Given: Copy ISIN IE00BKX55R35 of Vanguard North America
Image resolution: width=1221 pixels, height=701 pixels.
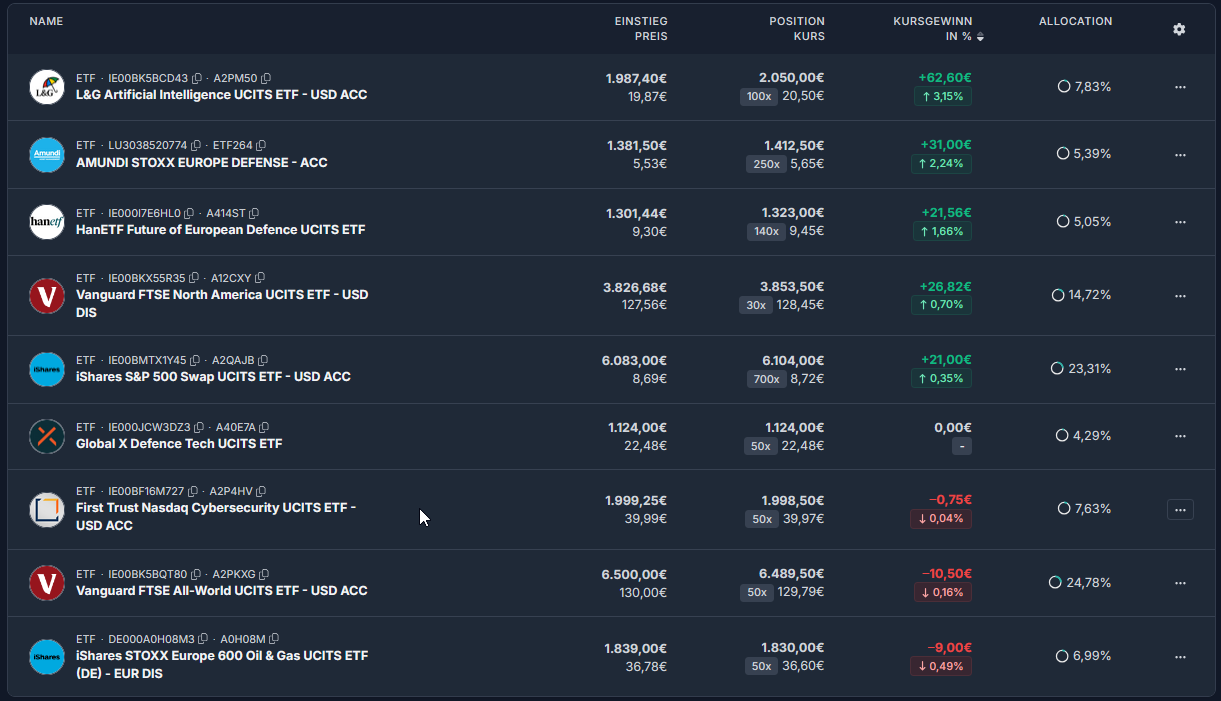Looking at the screenshot, I should click(x=194, y=278).
